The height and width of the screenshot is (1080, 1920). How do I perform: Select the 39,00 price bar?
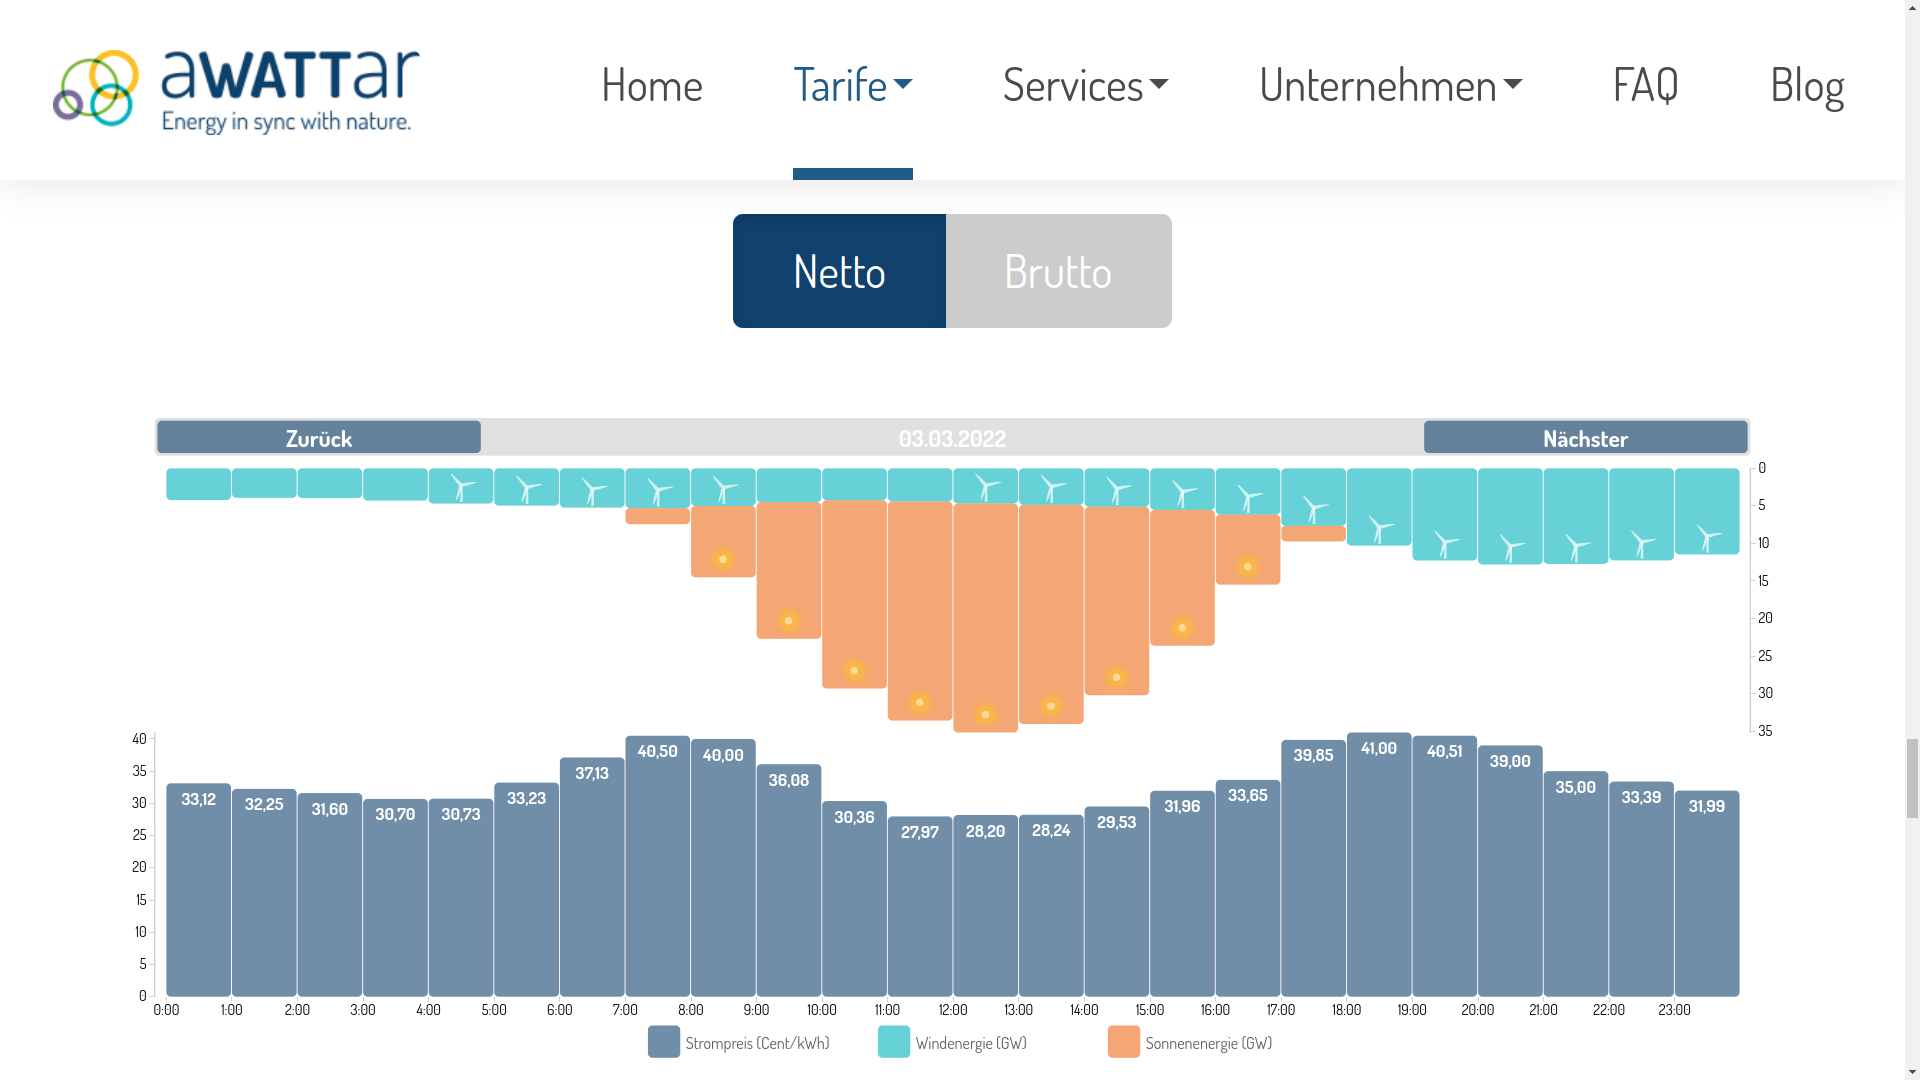click(1510, 871)
